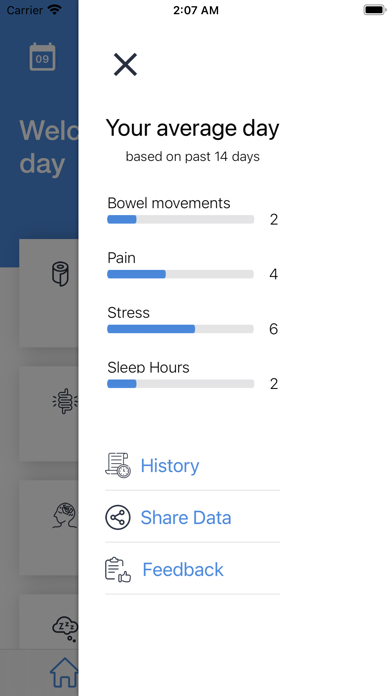Screen dimensions: 392x696
Task: Open the calendar icon showing 09
Action: [43, 57]
